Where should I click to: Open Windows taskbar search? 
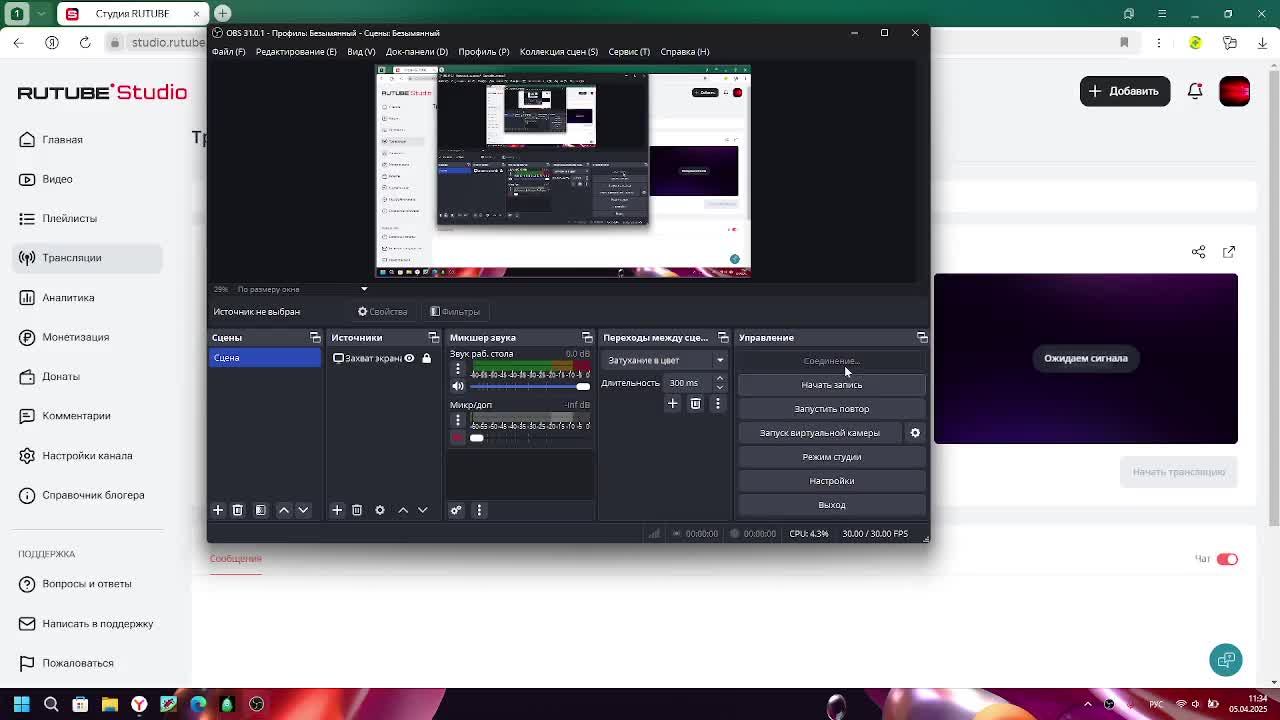coord(51,704)
